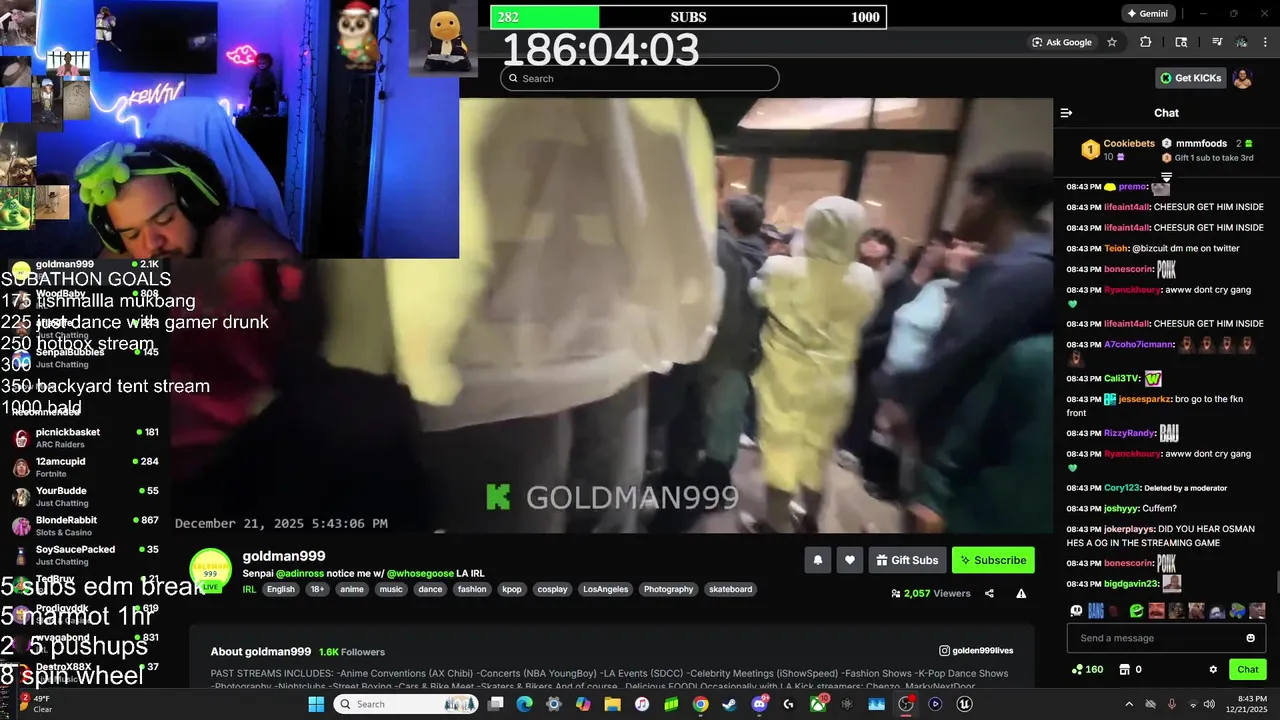The image size is (1280, 720).
Task: Insert the green laughing e emote
Action: coord(1136,610)
